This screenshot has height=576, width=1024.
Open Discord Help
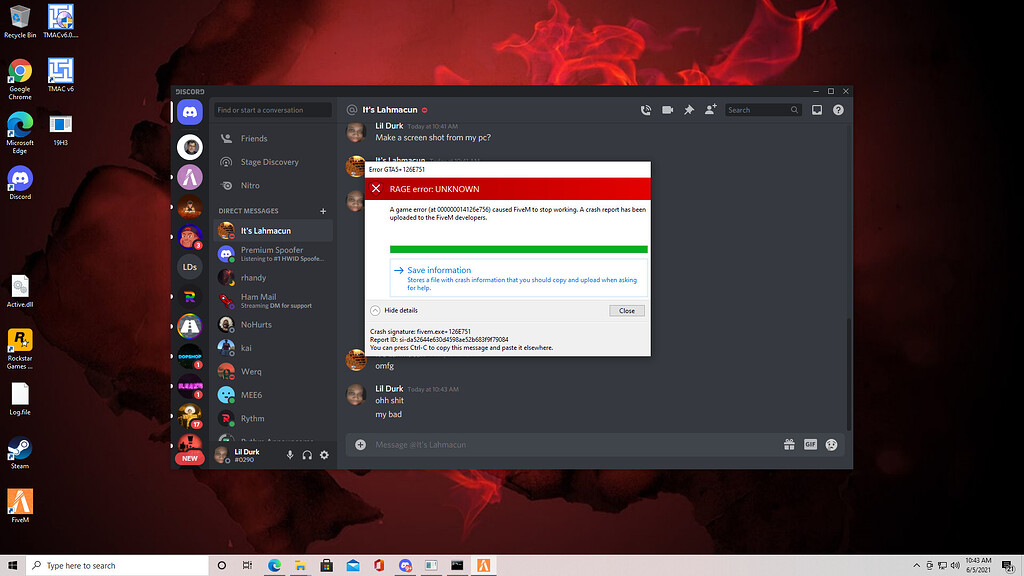pos(838,110)
